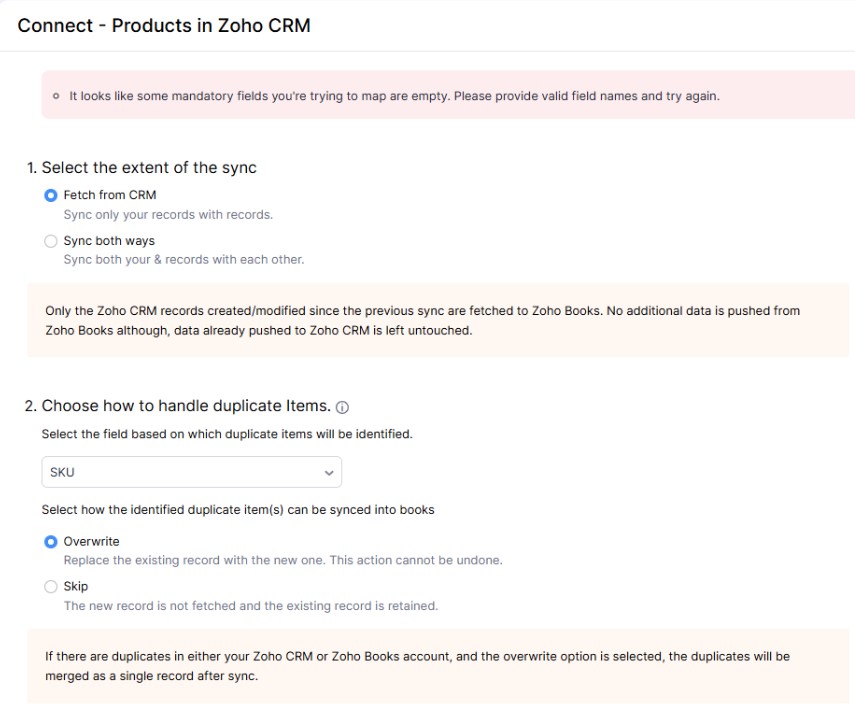Click the note about Zoho CRM records fetched
Viewport: 855px width, 711px height.
click(422, 320)
